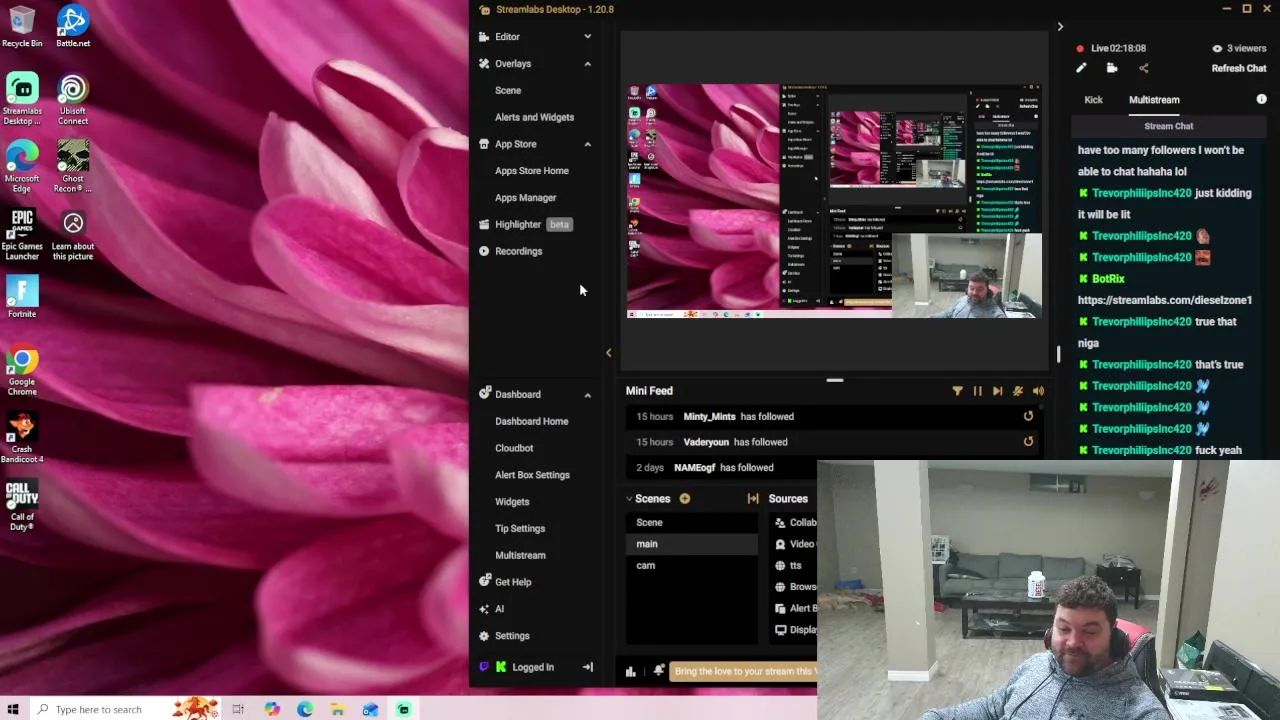Viewport: 1280px width, 720px height.
Task: Open Streamlabs Settings gear
Action: [x=485, y=636]
